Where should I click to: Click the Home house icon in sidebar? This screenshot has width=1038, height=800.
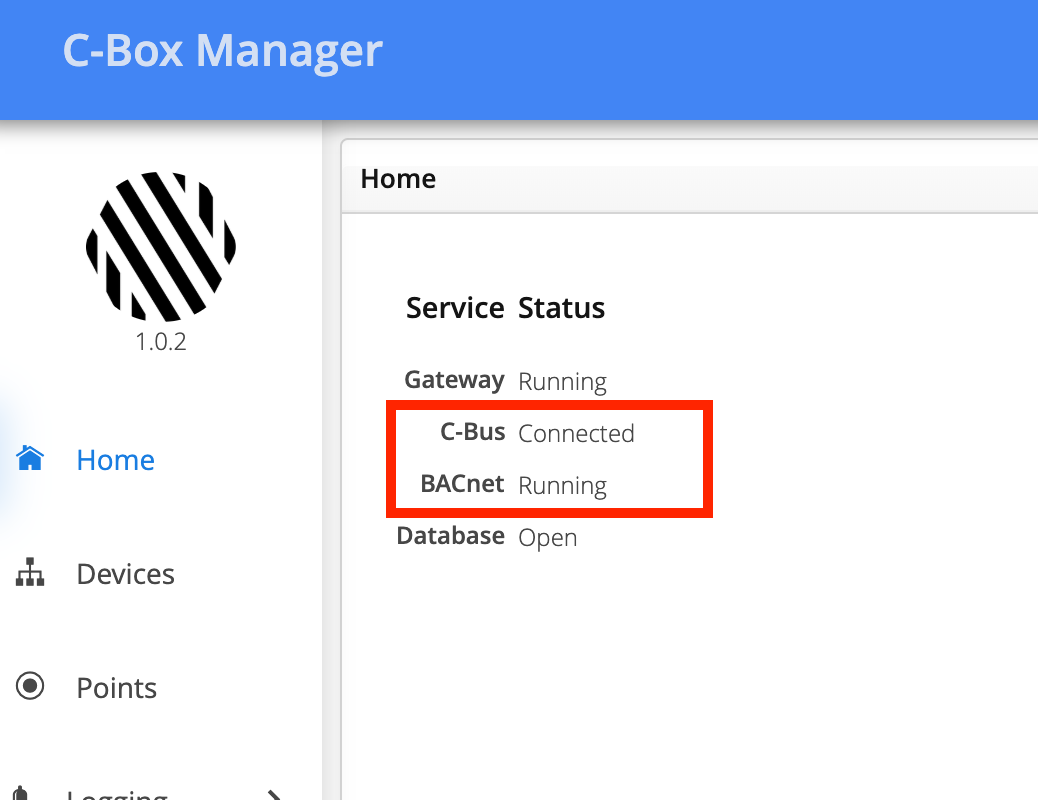31,459
